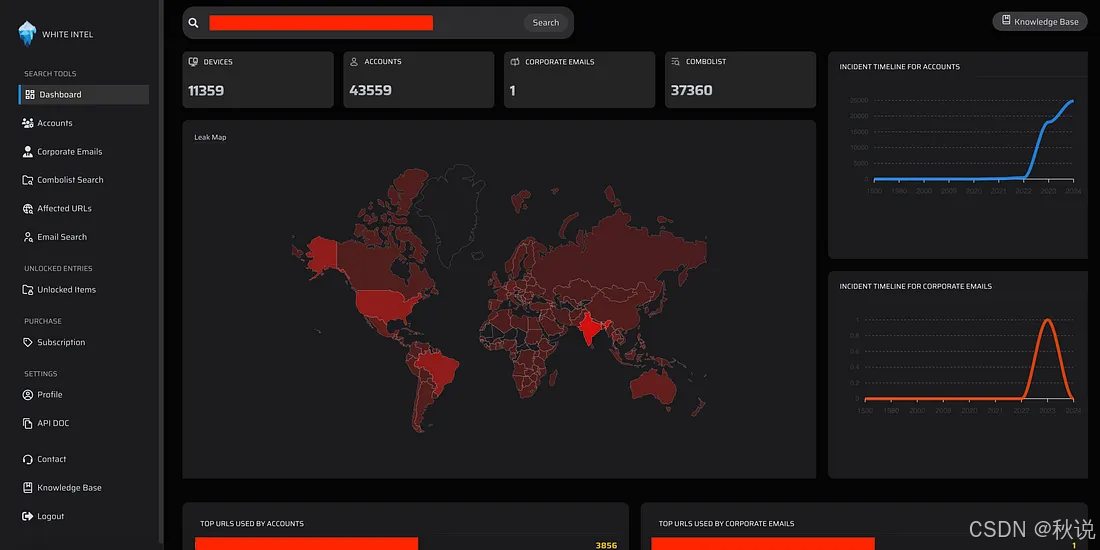Click the top corporate emails URL bar
1100x550 pixels.
[763, 544]
